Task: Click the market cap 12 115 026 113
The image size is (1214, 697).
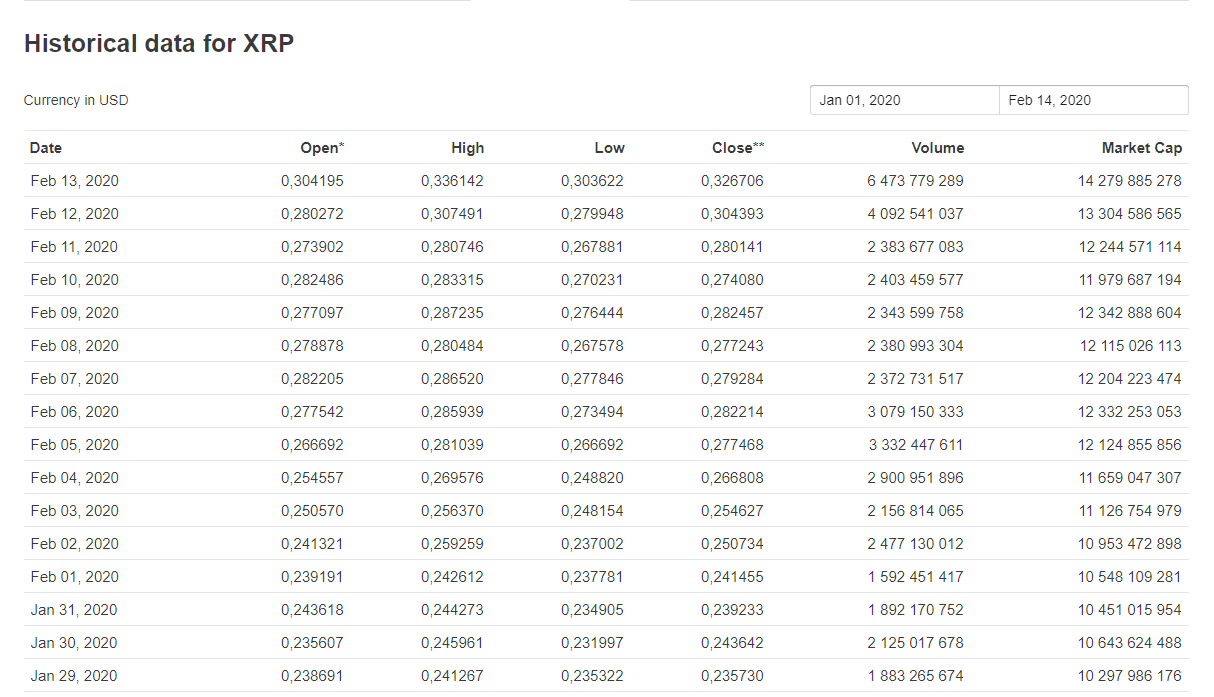Action: (x=1131, y=346)
